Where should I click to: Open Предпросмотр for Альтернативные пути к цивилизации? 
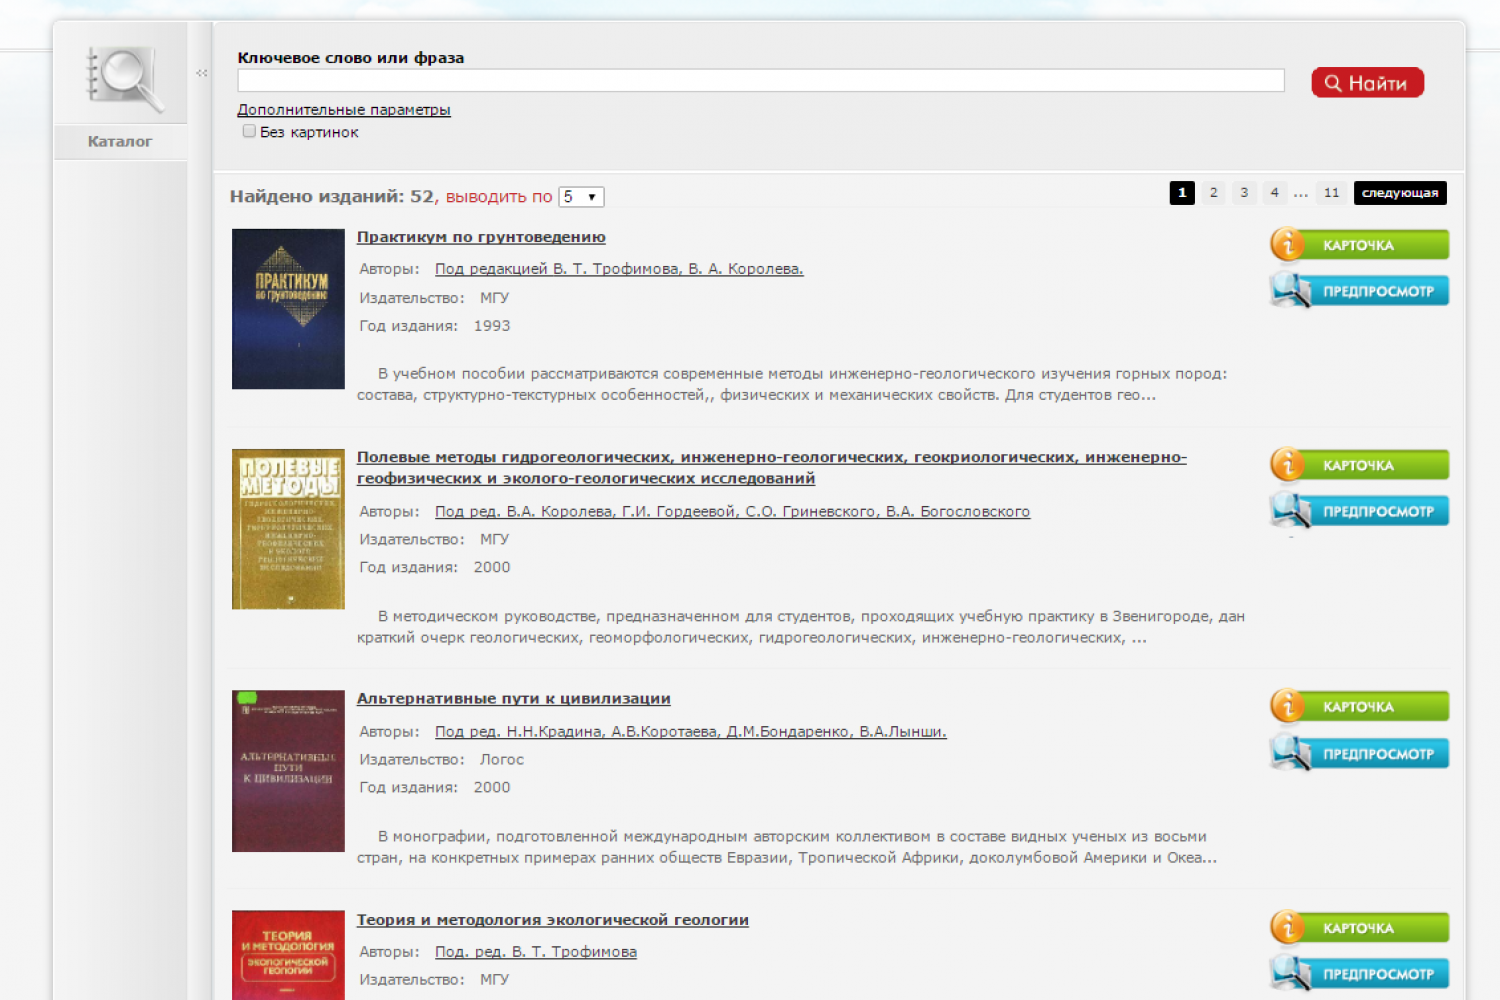[x=1360, y=753]
